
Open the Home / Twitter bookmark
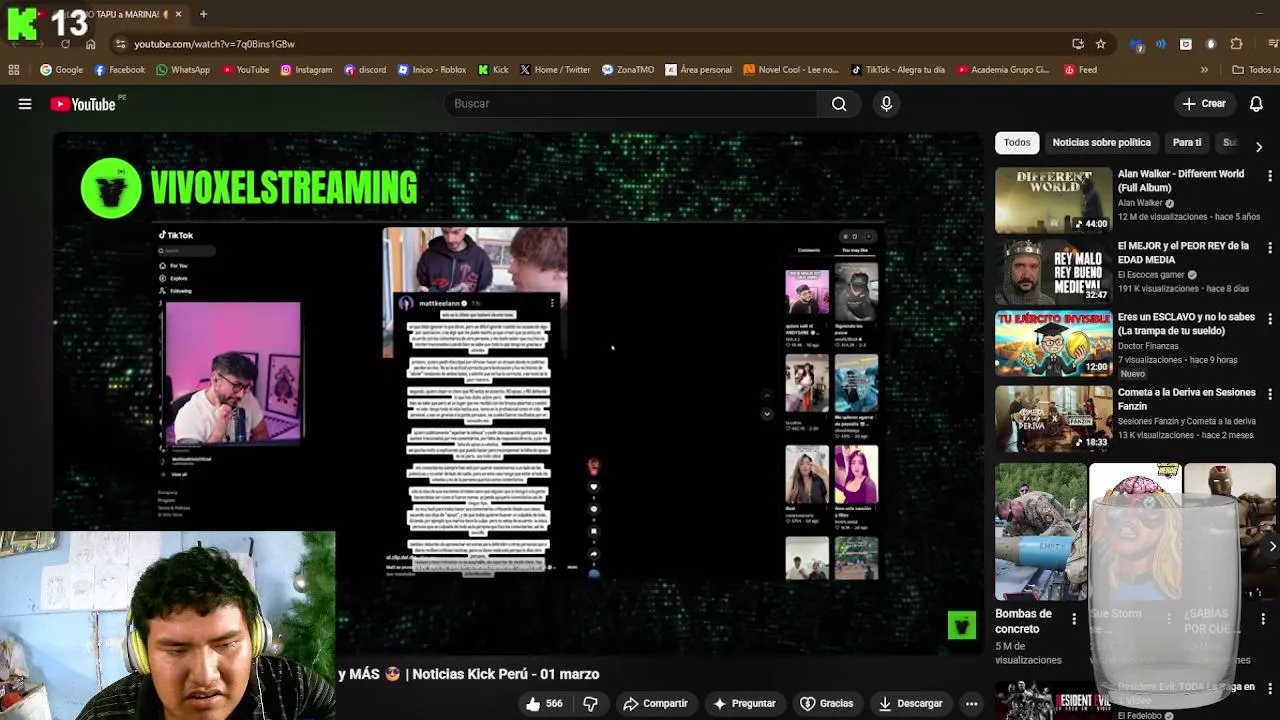[x=555, y=70]
